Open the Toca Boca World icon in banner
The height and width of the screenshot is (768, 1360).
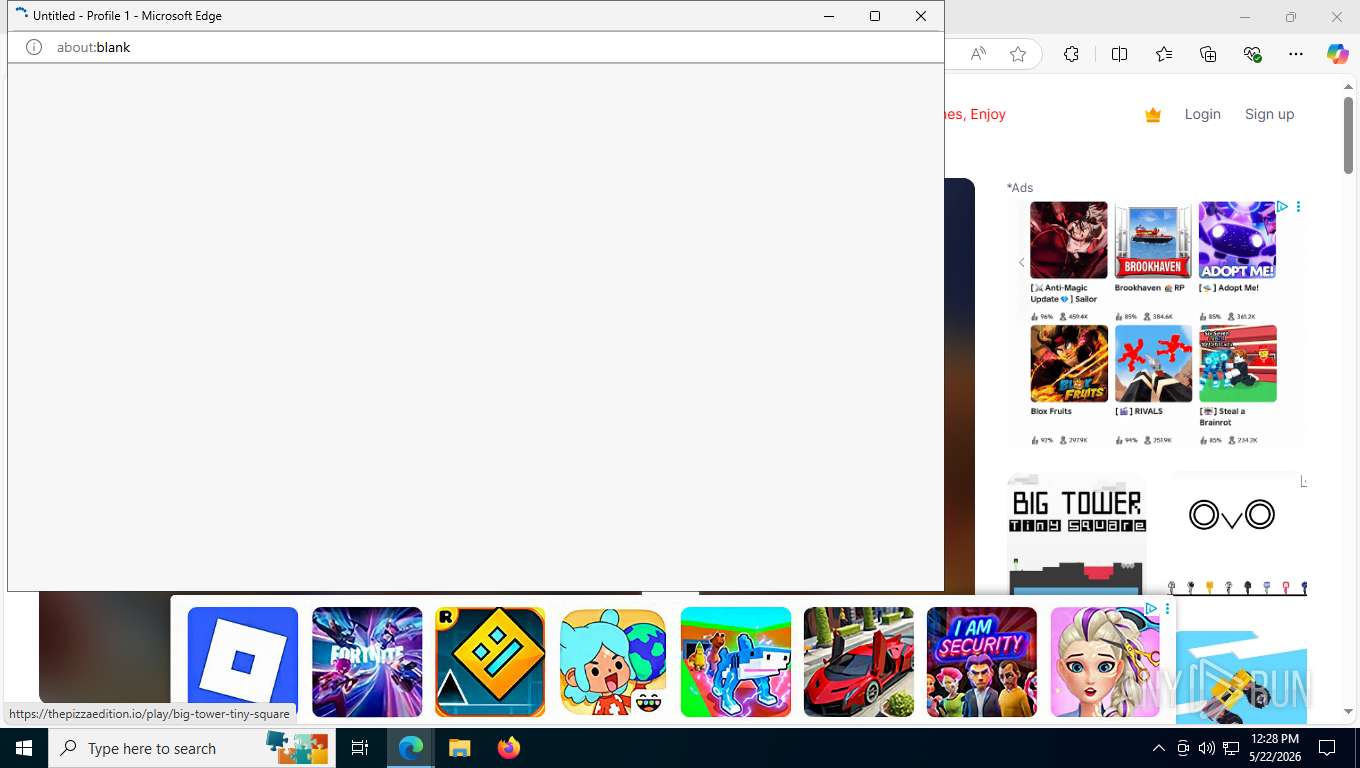click(613, 662)
